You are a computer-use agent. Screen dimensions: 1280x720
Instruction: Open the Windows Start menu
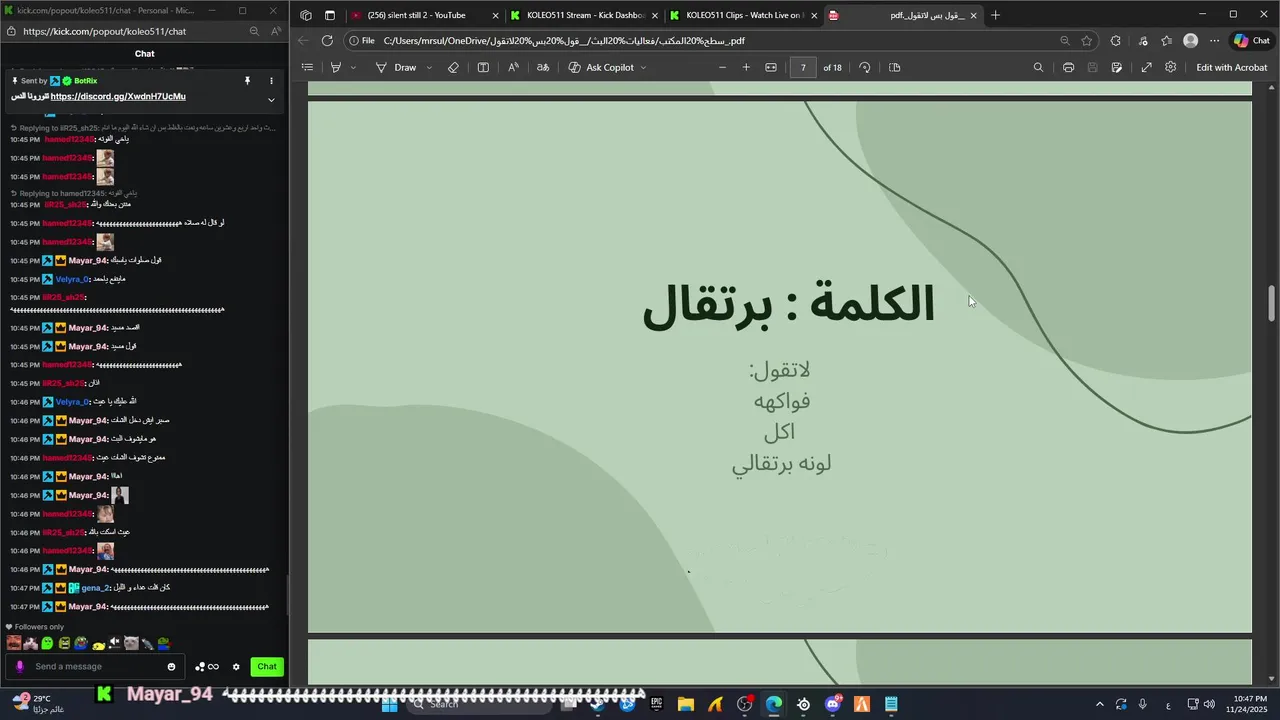point(391,704)
